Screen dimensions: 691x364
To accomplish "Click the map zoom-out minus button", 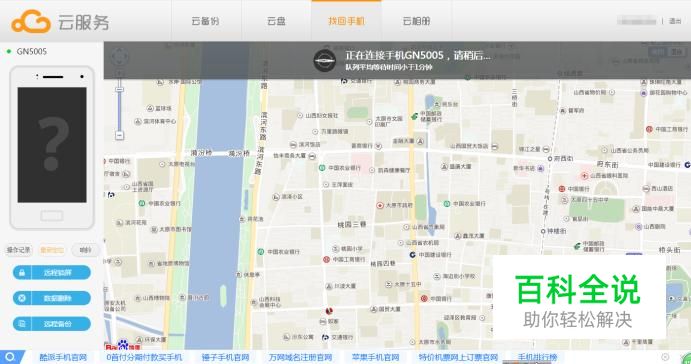I will pyautogui.click(x=119, y=135).
